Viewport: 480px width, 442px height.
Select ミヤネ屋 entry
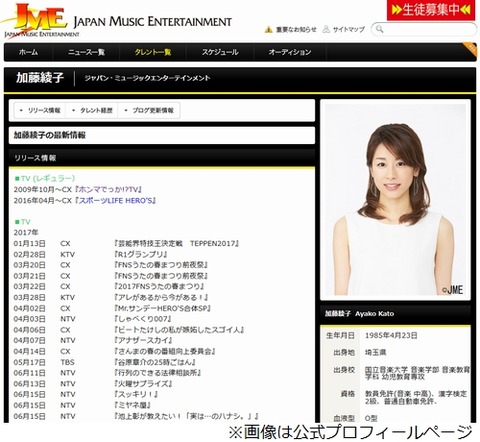(x=132, y=405)
